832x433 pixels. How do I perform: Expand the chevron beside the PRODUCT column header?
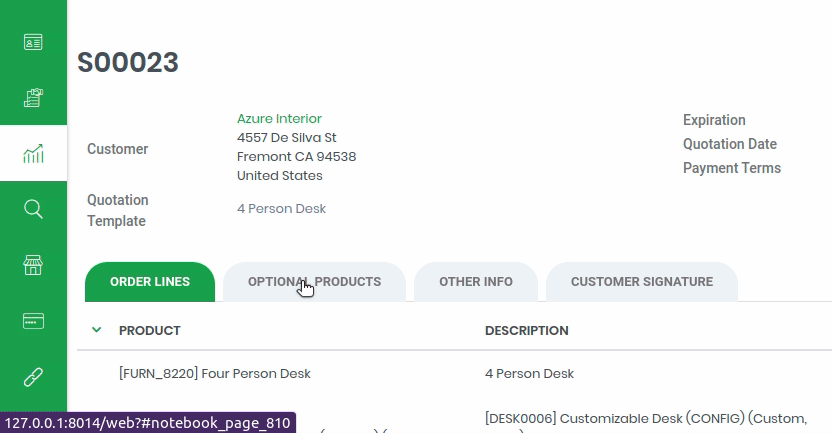click(x=97, y=330)
